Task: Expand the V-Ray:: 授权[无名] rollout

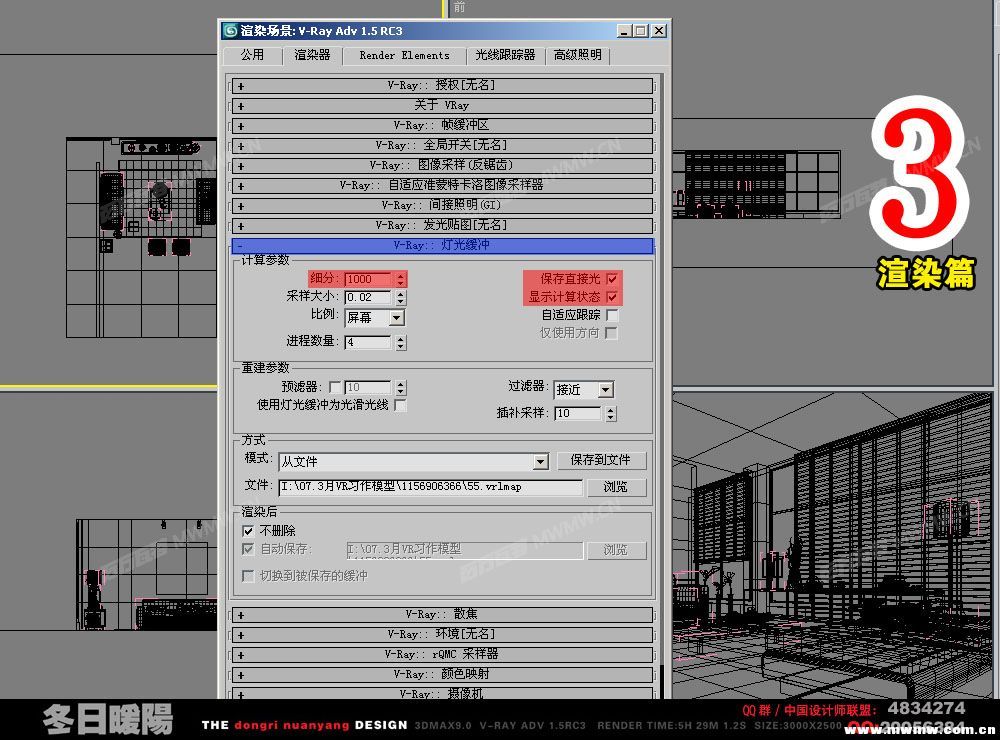Action: click(x=442, y=85)
